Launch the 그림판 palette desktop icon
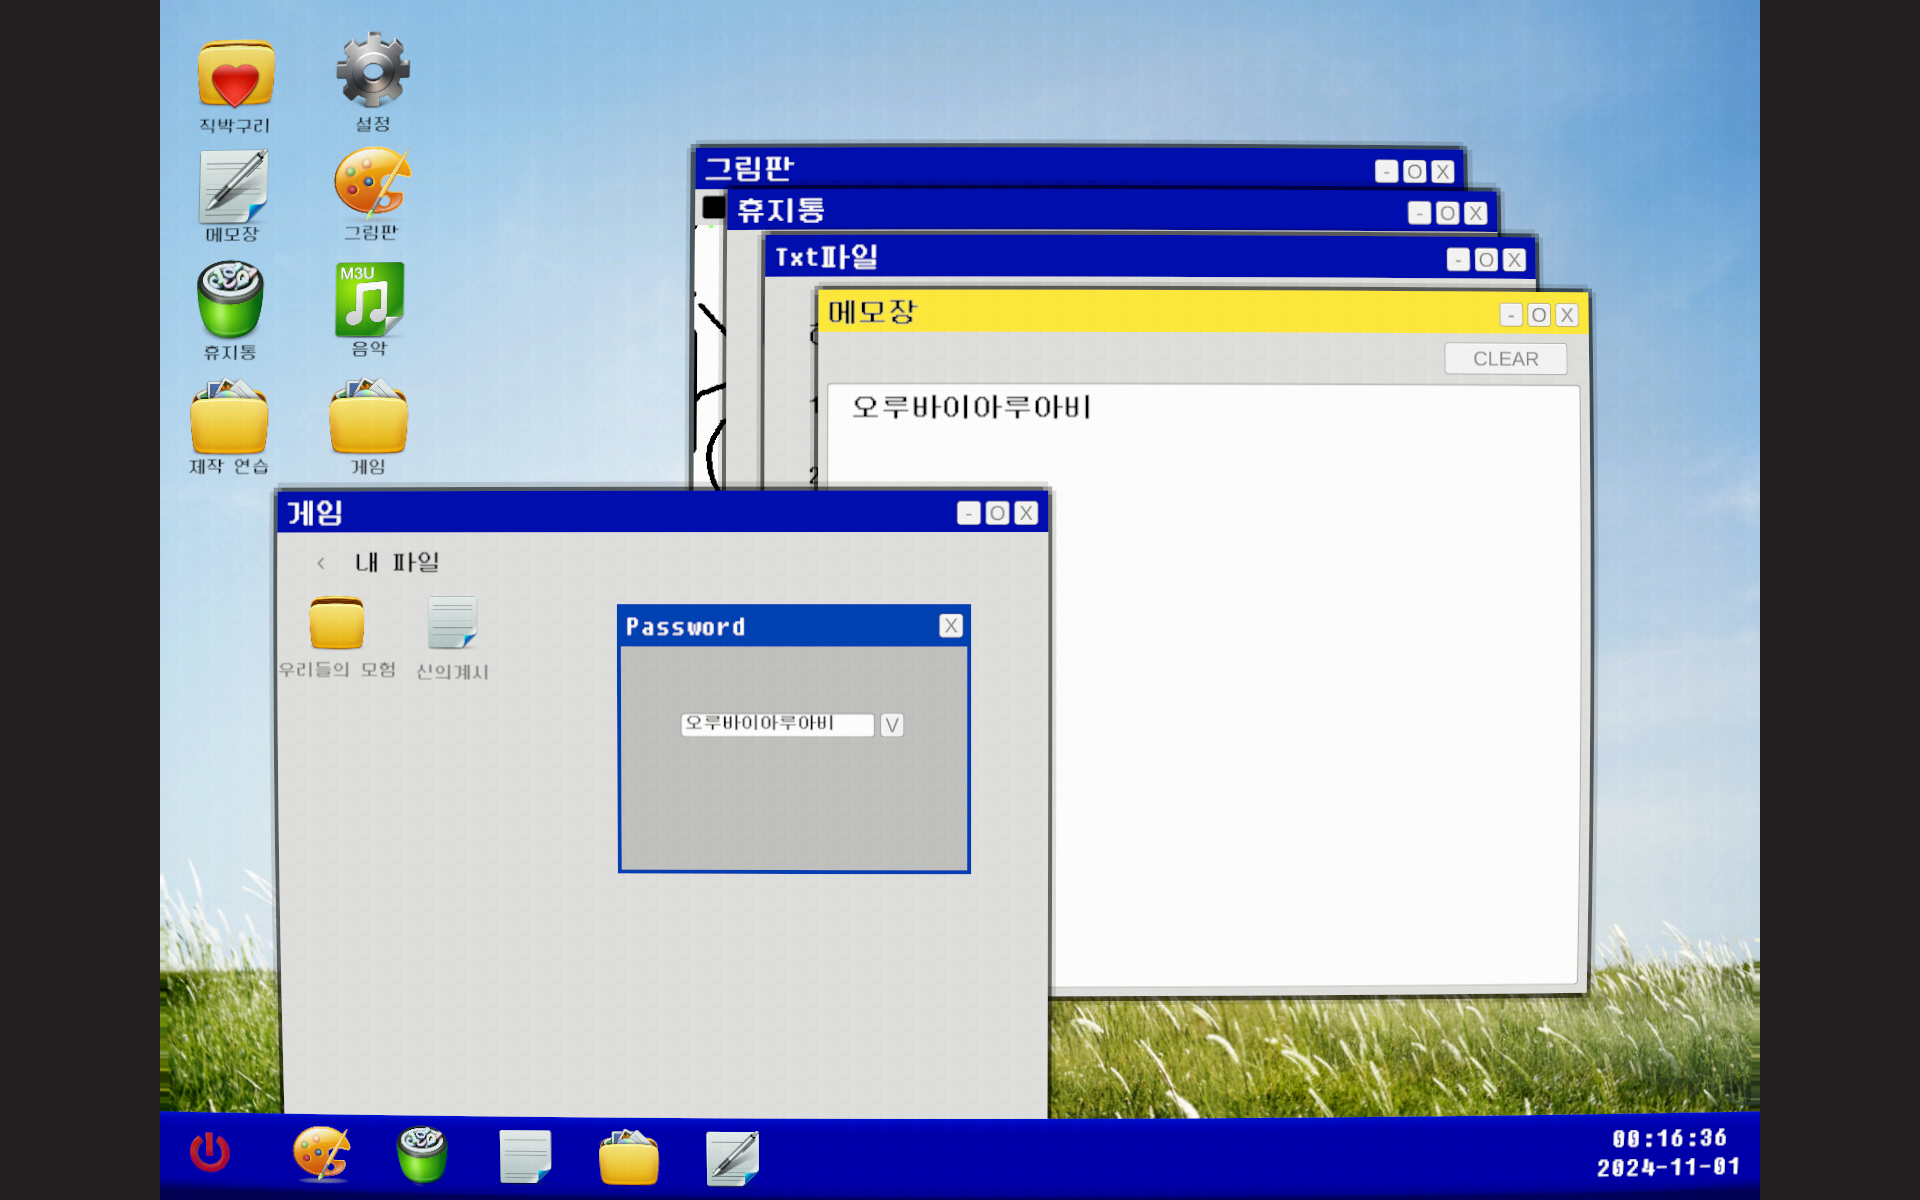The image size is (1920, 1200). coord(371,183)
